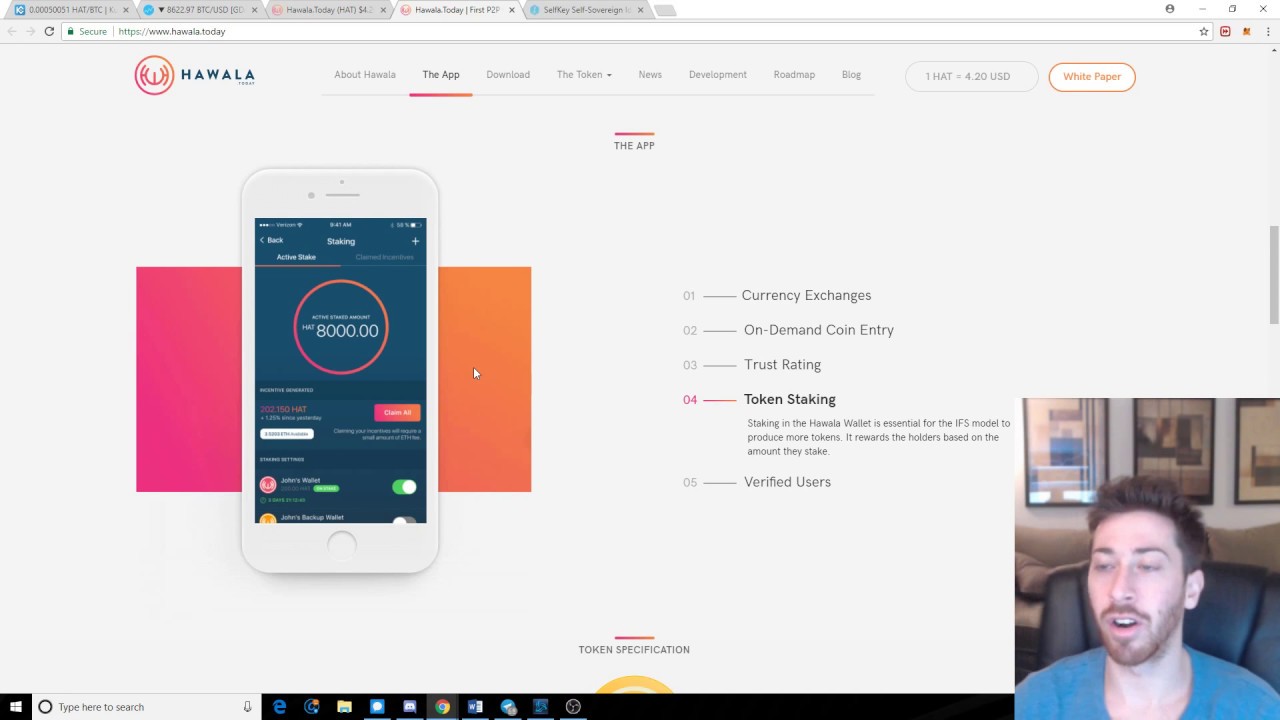Screen dimensions: 1280x720
Task: Open the Active Stake tab in phone mockup
Action: [296, 257]
